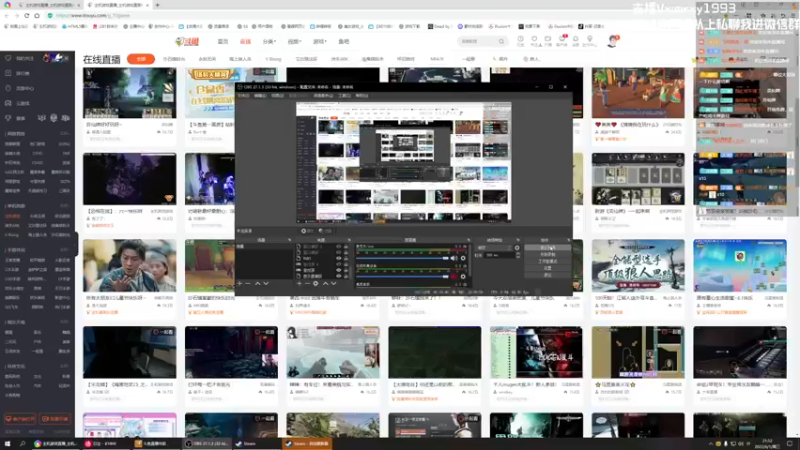The height and width of the screenshot is (450, 800).
Task: Open OBS Scene Collection menu
Action: (323, 95)
